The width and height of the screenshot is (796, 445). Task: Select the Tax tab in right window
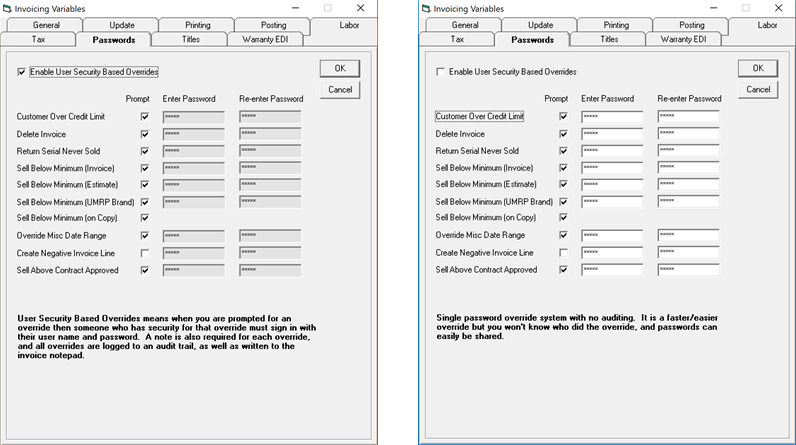tap(457, 39)
